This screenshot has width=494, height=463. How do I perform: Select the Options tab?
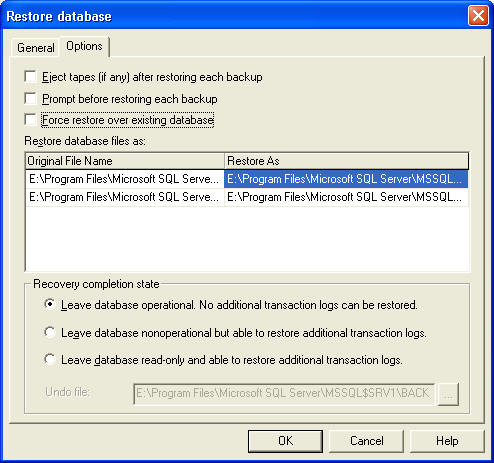pos(84,46)
